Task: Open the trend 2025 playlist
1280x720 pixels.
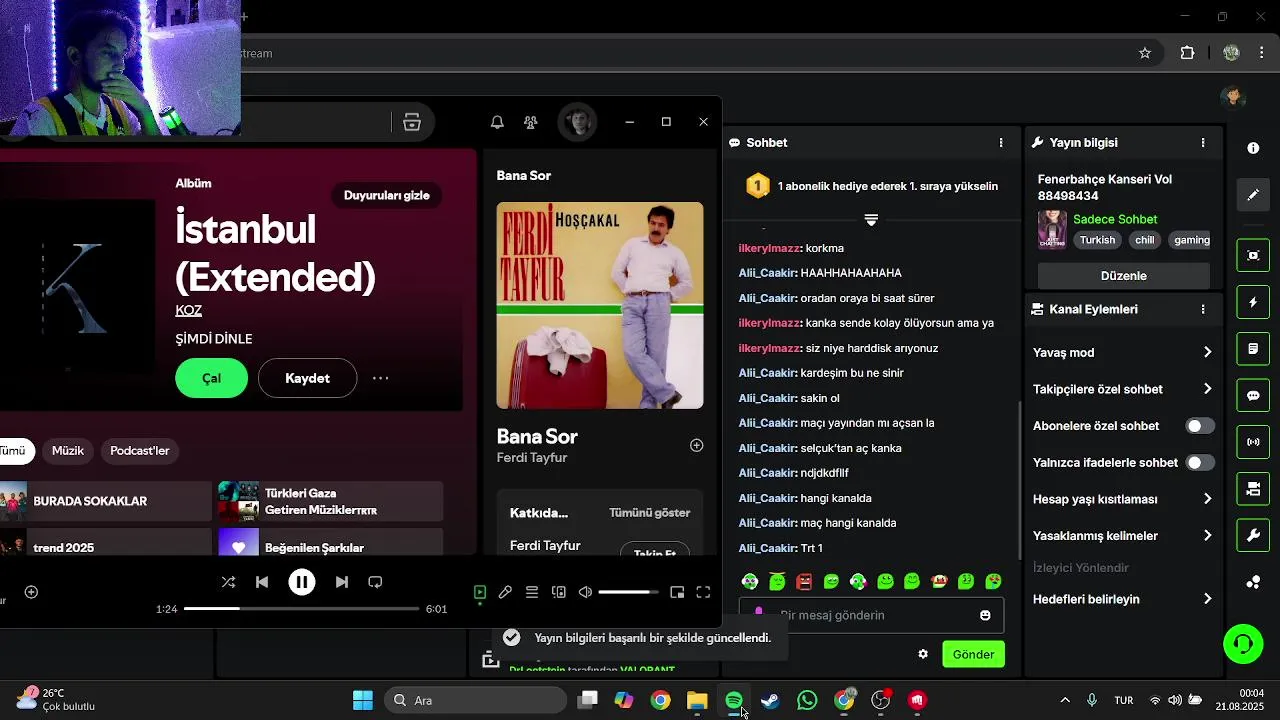Action: tap(105, 542)
